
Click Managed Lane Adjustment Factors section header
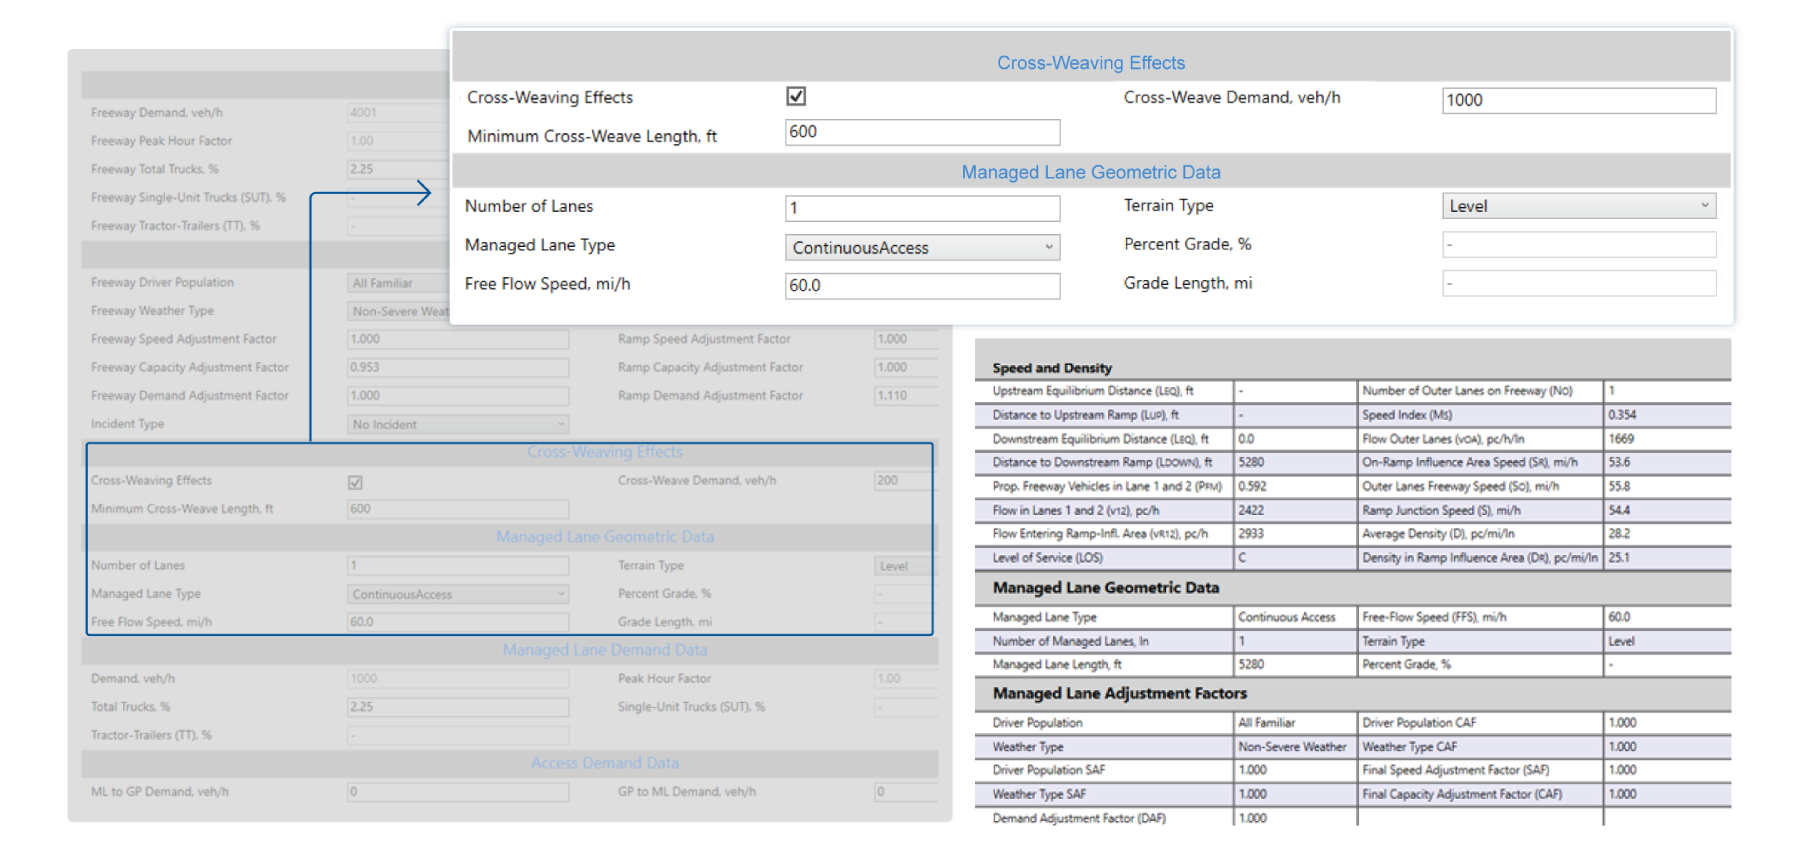click(x=1120, y=693)
